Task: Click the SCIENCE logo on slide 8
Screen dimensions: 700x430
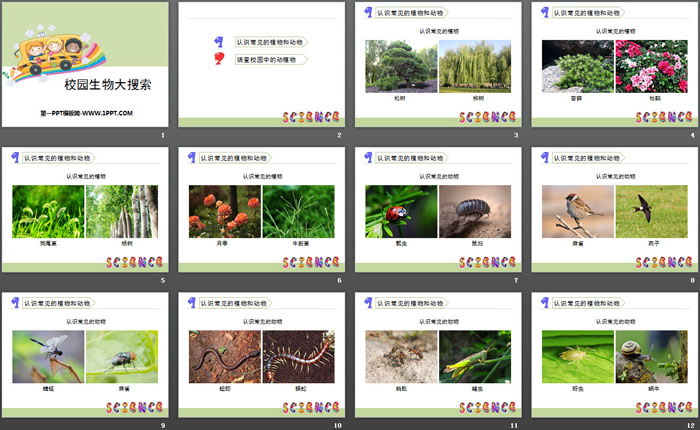Action: click(664, 262)
